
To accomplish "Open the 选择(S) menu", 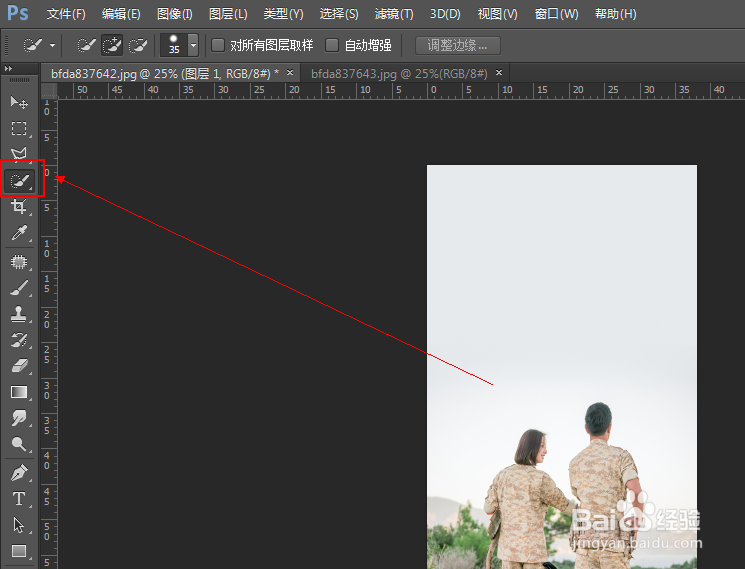I will pyautogui.click(x=339, y=14).
